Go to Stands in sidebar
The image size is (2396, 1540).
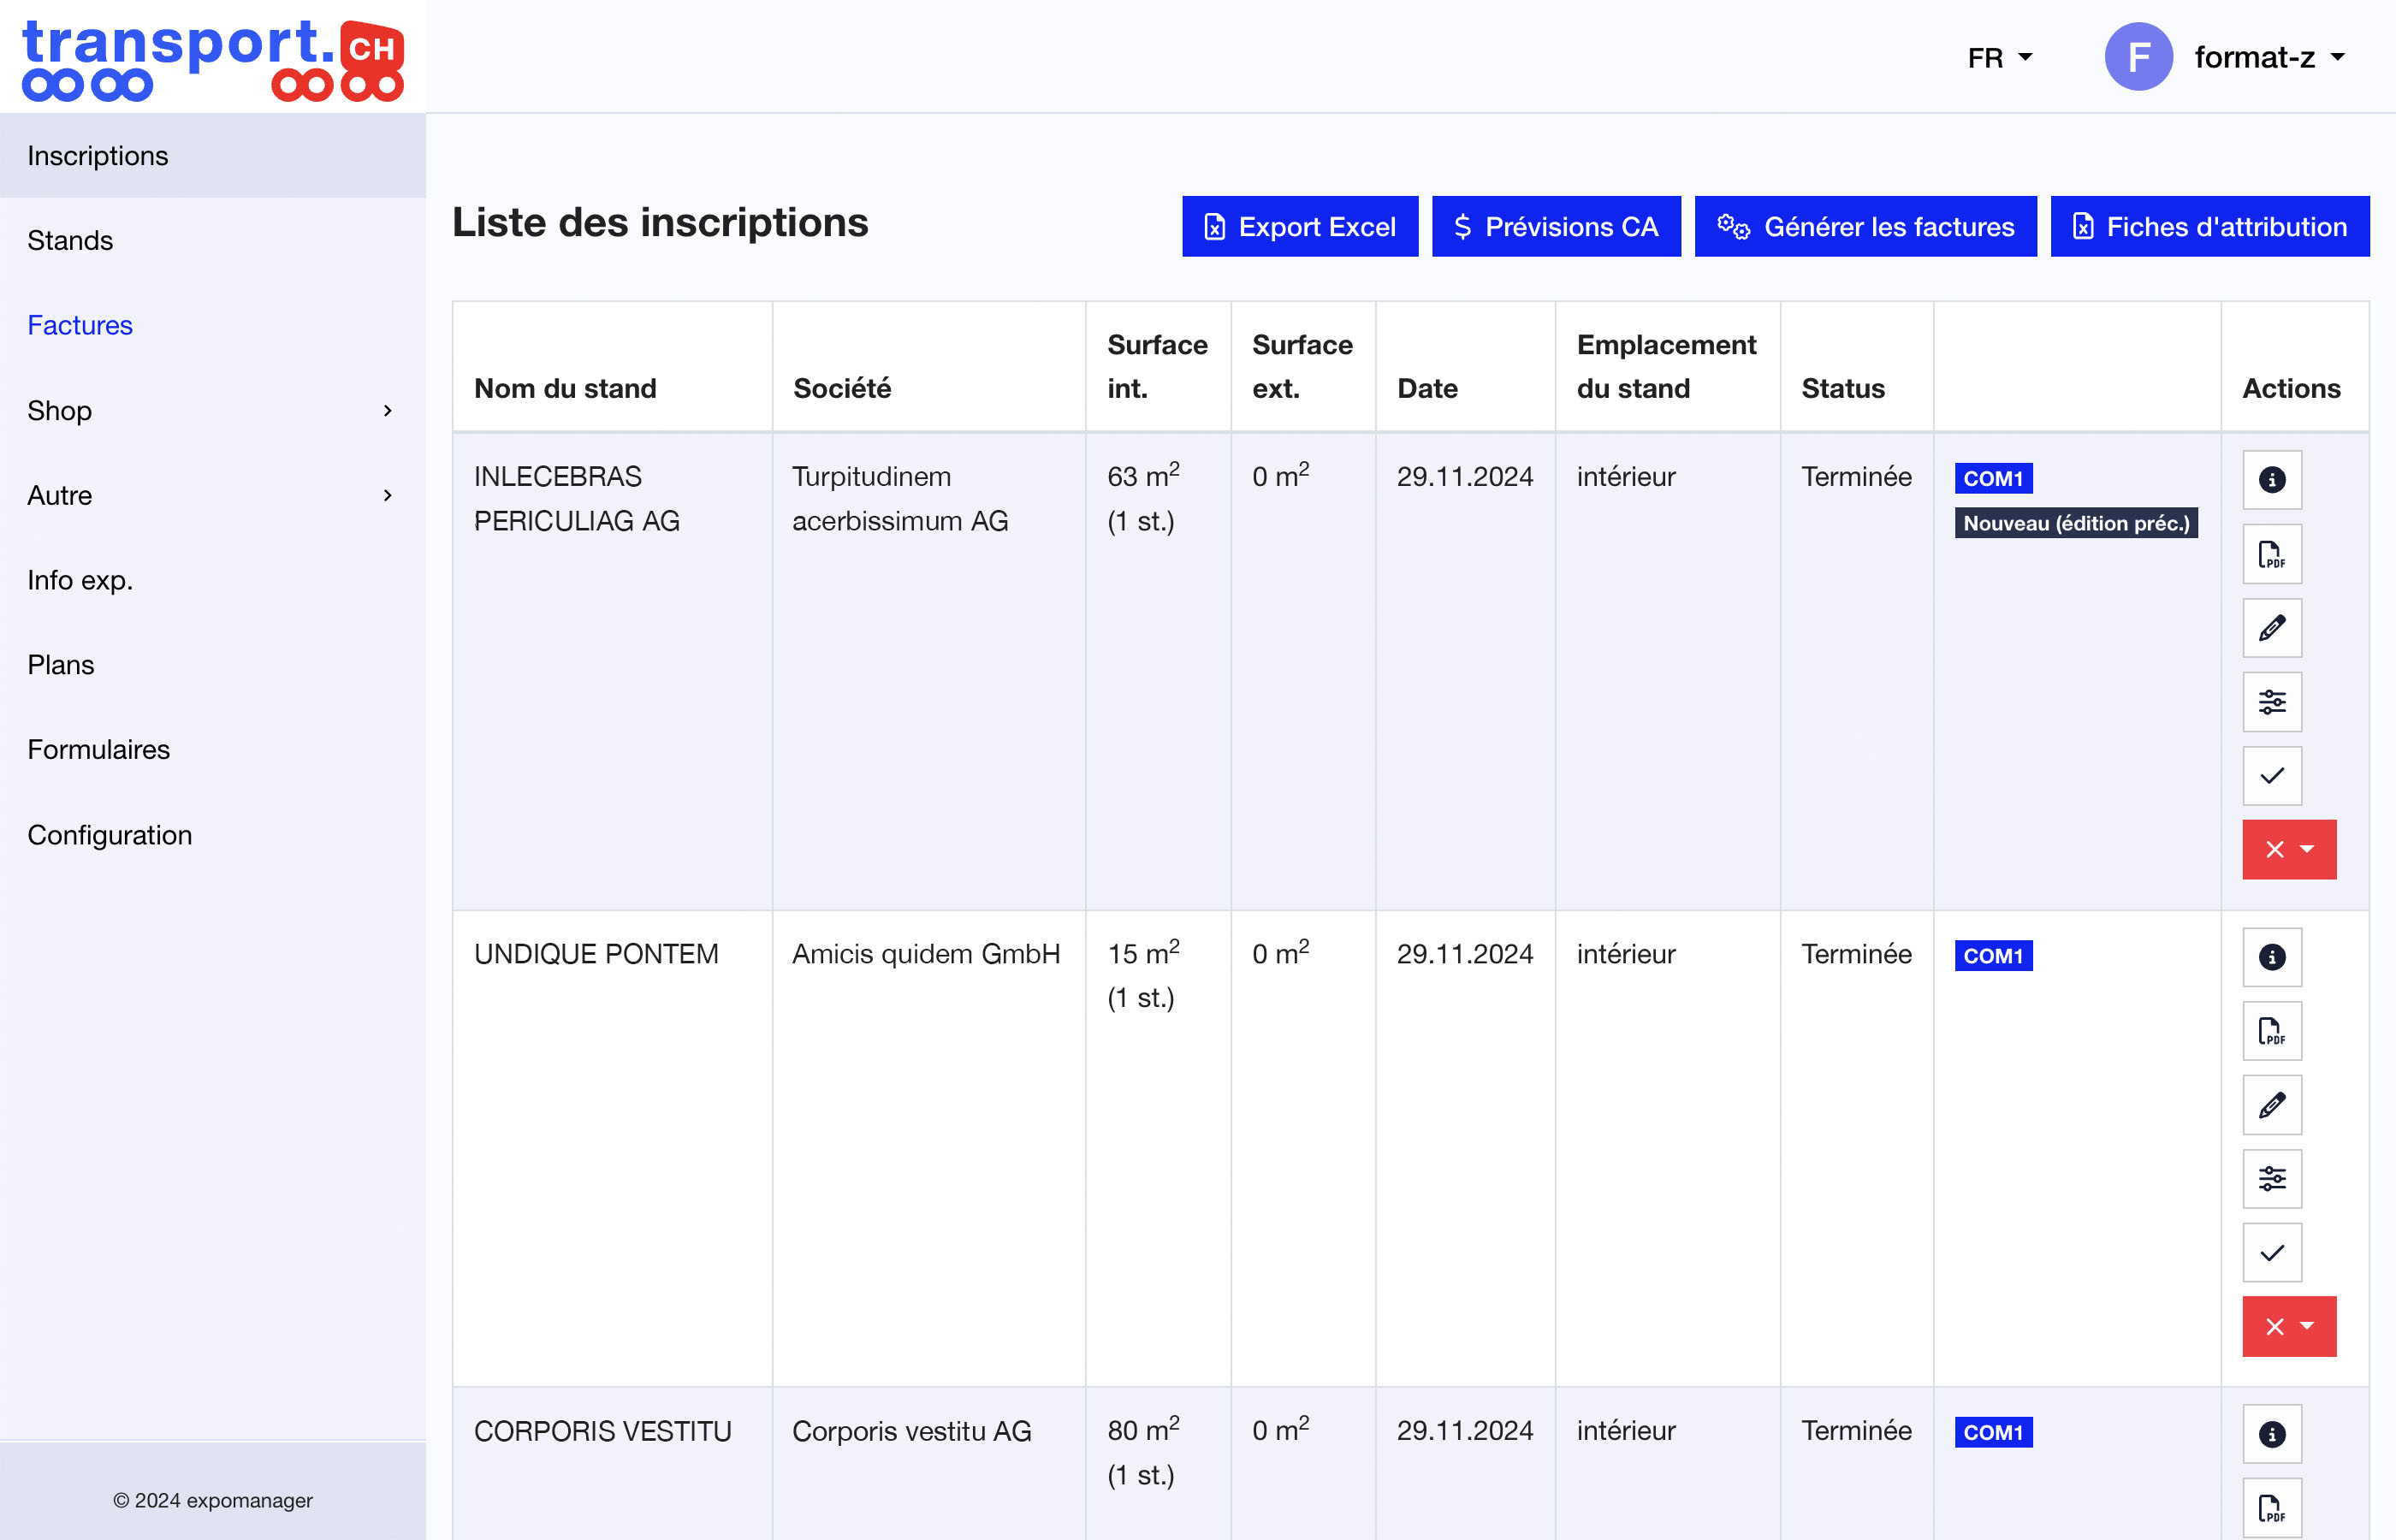click(70, 241)
